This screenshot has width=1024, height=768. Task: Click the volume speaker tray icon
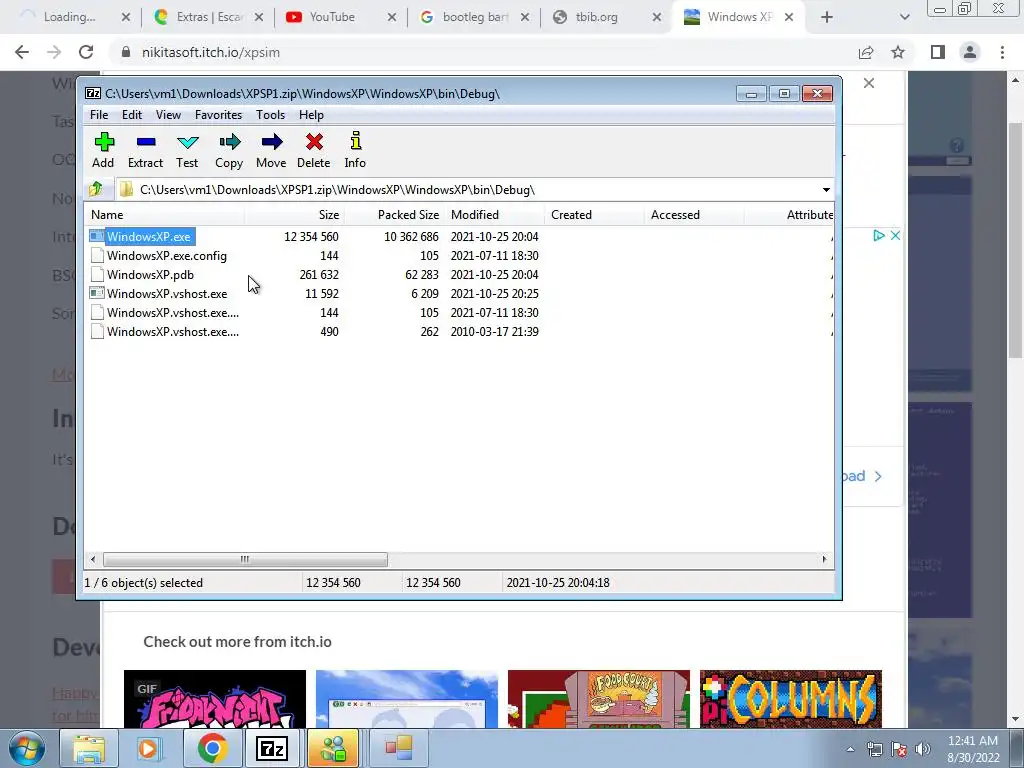coord(923,749)
